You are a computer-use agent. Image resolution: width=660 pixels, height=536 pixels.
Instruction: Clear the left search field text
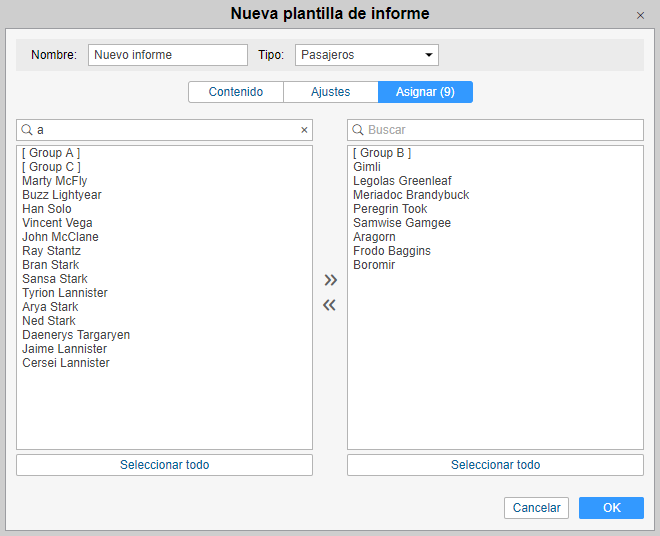[x=304, y=130]
